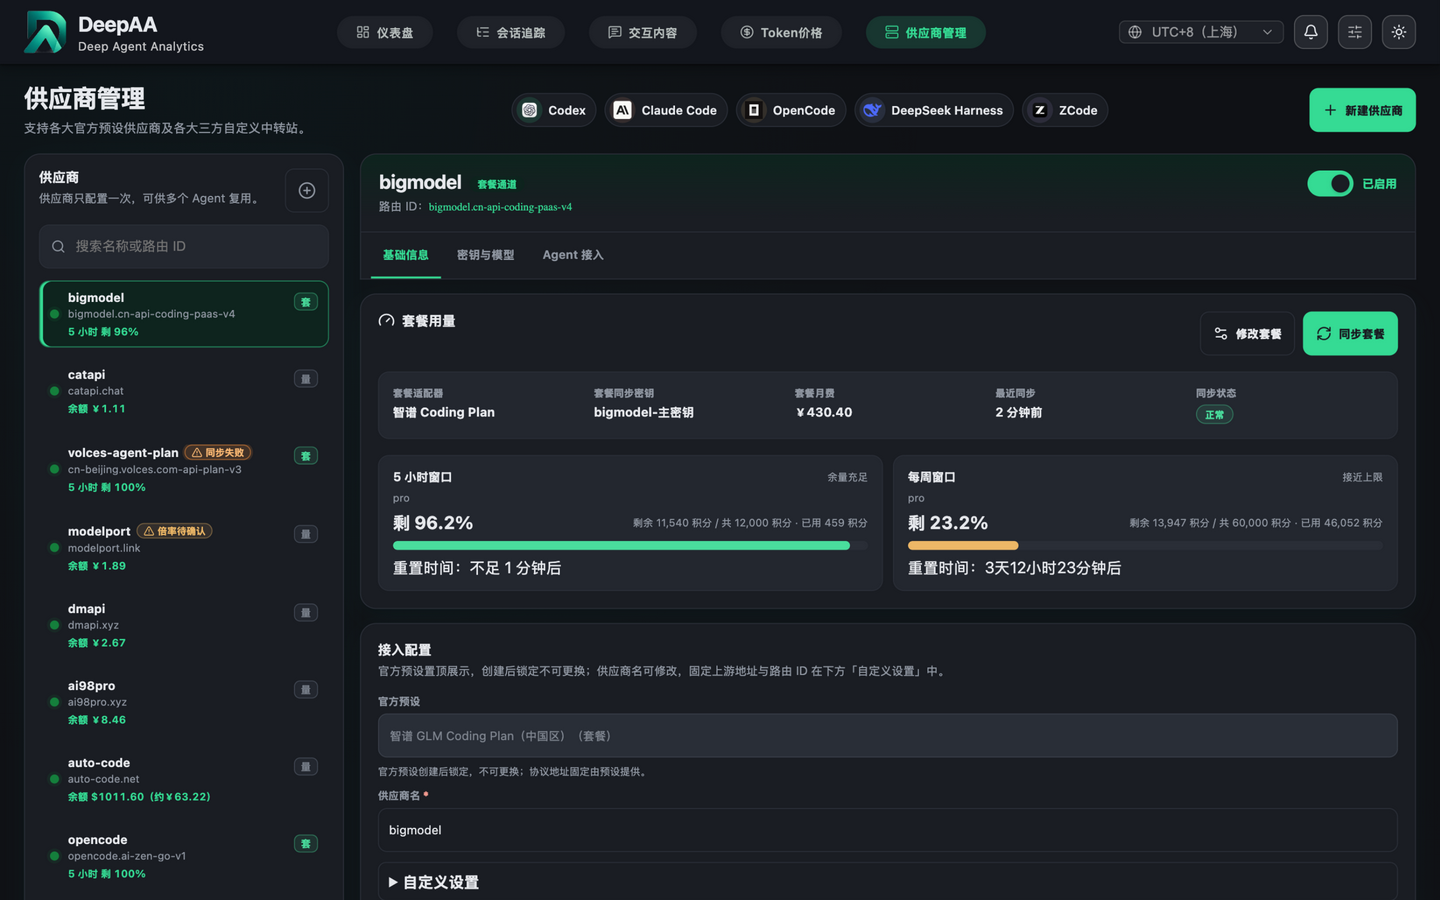Viewport: 1440px width, 900px height.
Task: Click the usage badge on catapi row
Action: [x=306, y=379]
